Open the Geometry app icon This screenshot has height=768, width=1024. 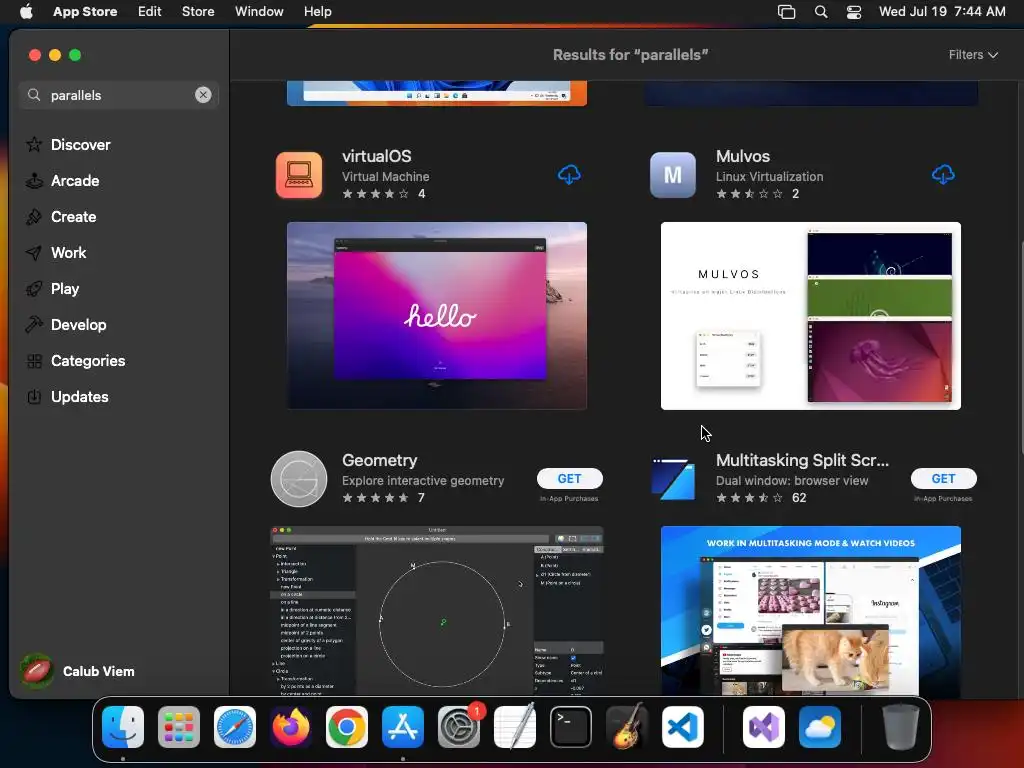click(x=299, y=479)
